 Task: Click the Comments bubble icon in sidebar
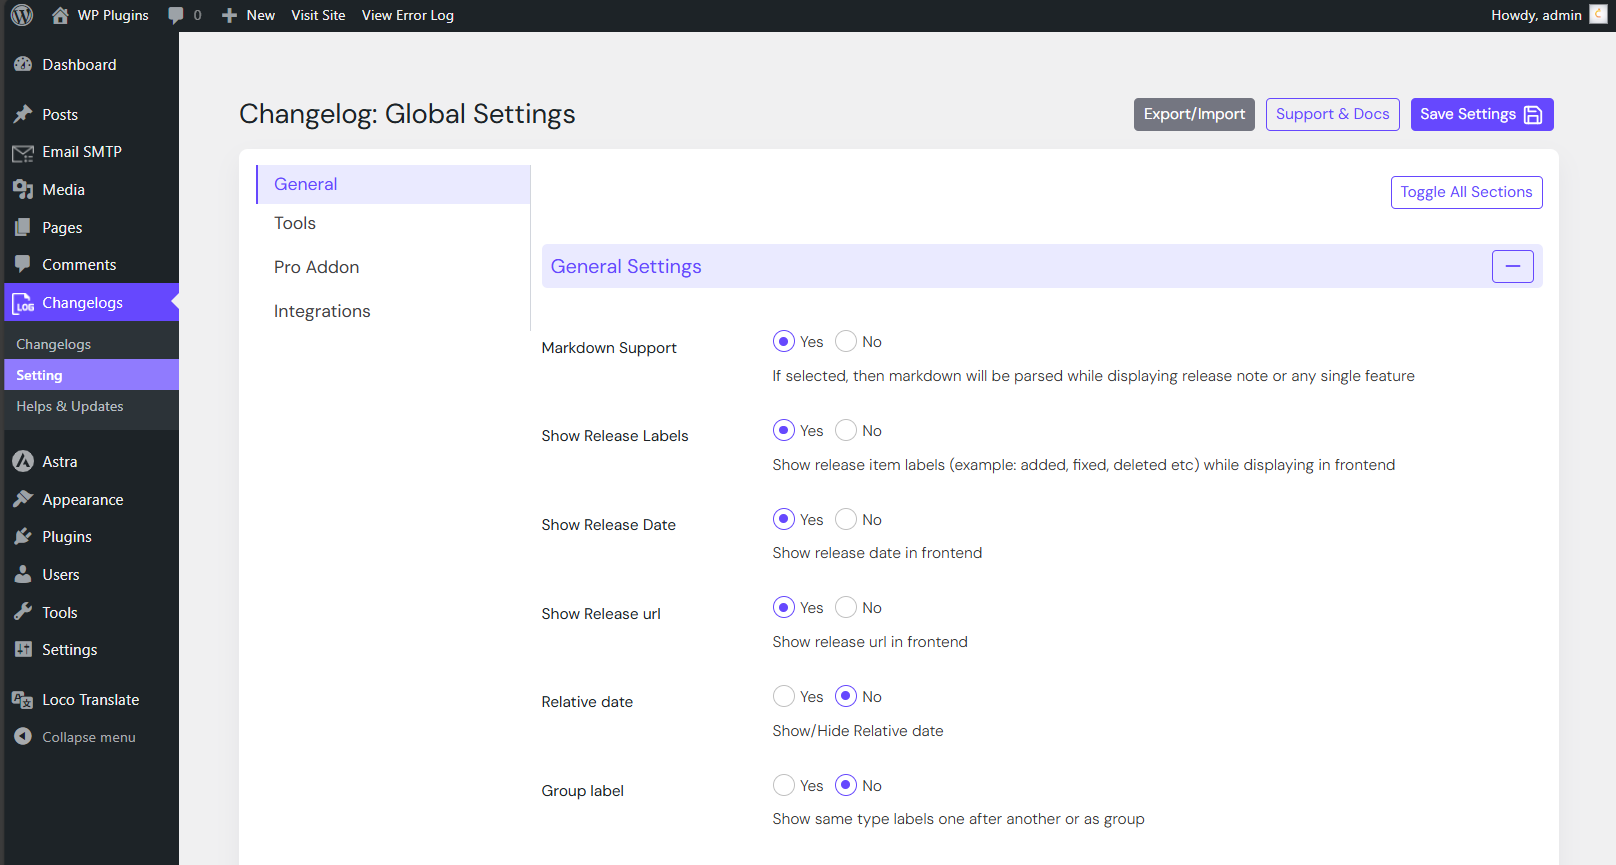pyautogui.click(x=23, y=264)
